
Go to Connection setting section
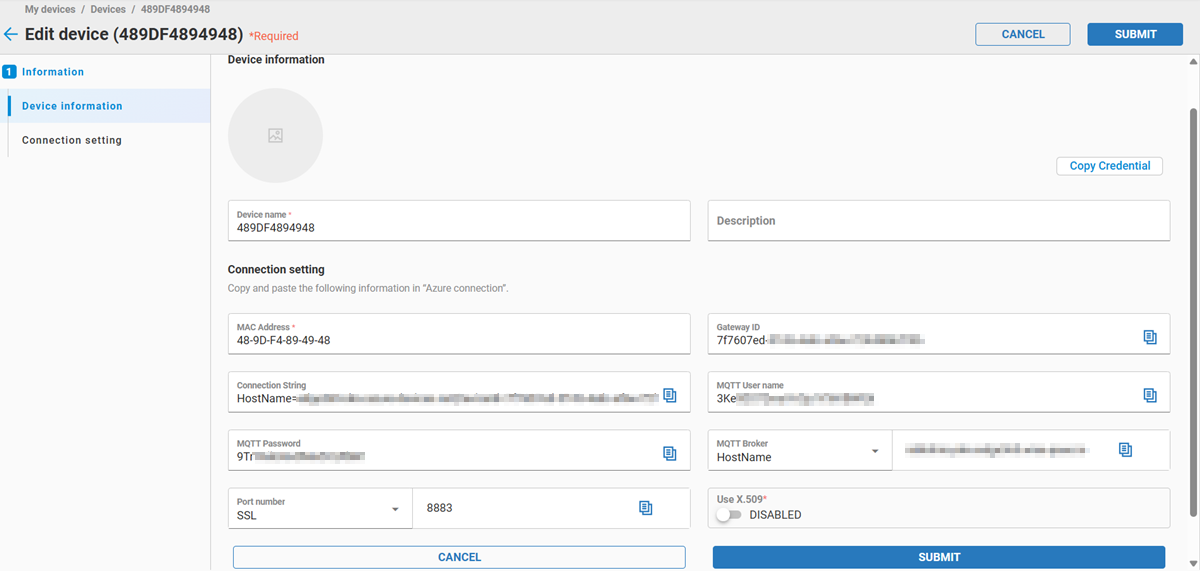[x=72, y=140]
